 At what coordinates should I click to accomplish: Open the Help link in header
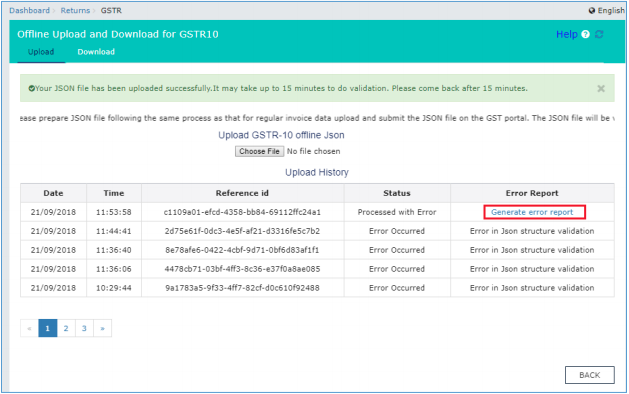click(566, 35)
